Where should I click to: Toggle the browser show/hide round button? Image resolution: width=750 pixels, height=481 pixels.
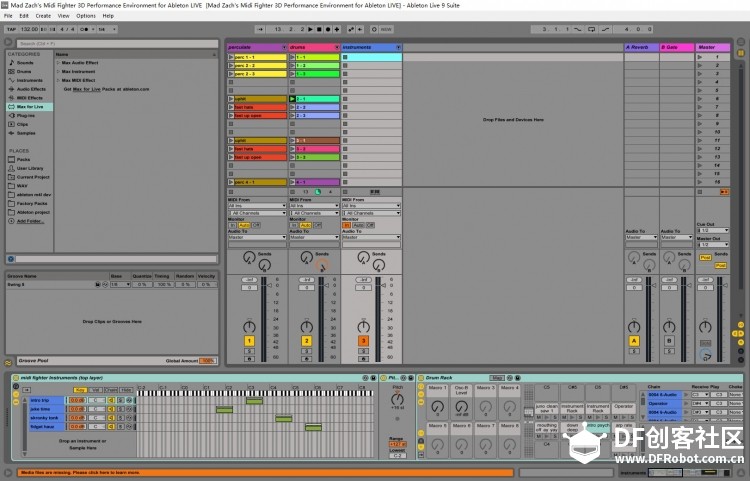coord(8,43)
